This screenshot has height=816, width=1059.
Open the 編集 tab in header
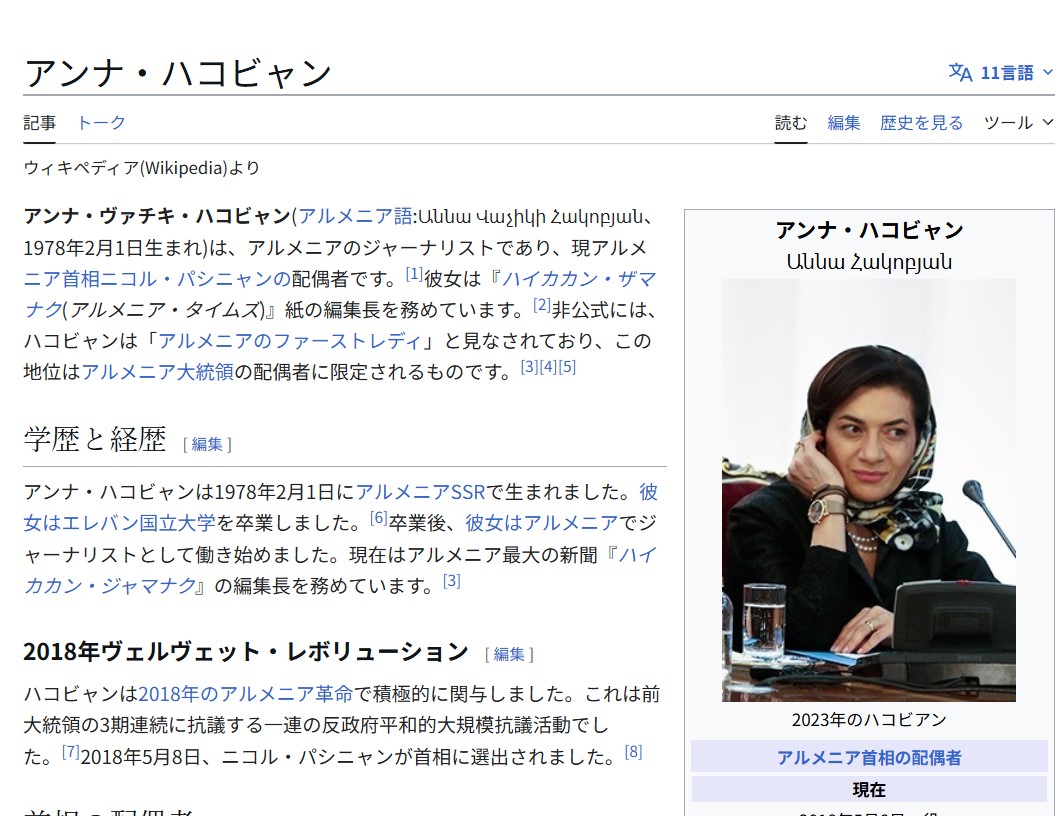[843, 122]
